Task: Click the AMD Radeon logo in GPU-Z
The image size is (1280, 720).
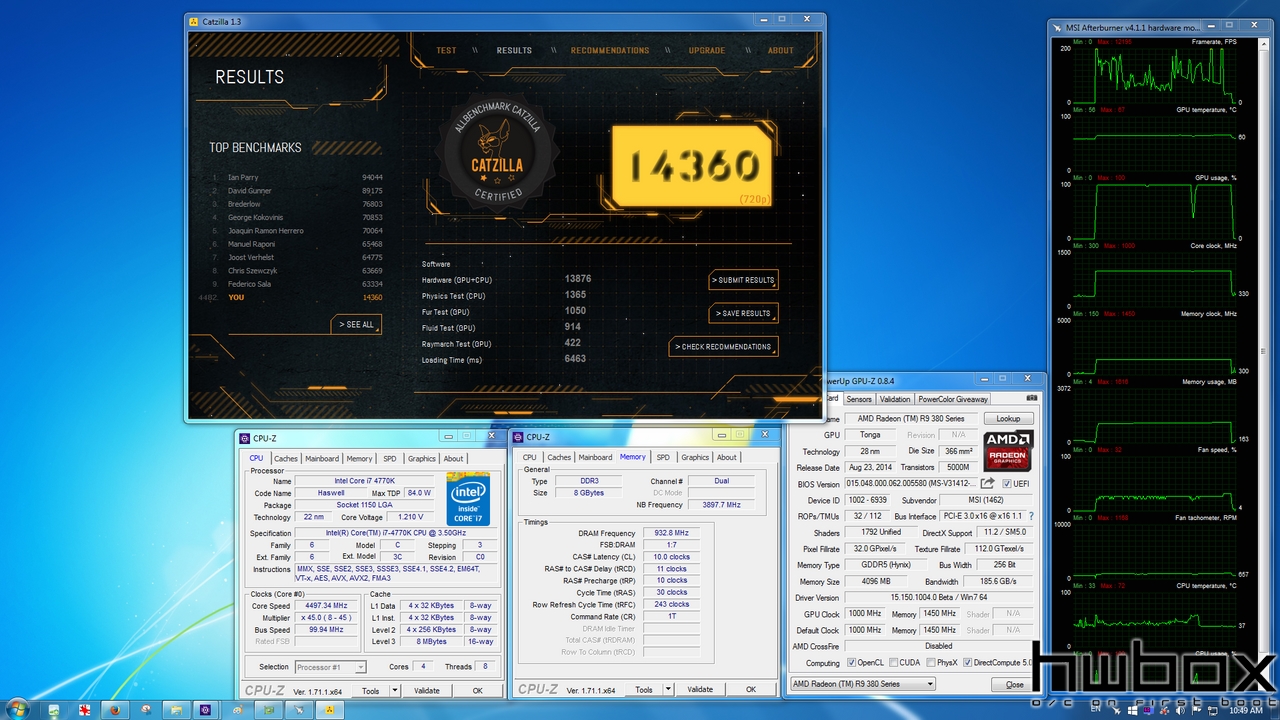Action: tap(1009, 451)
